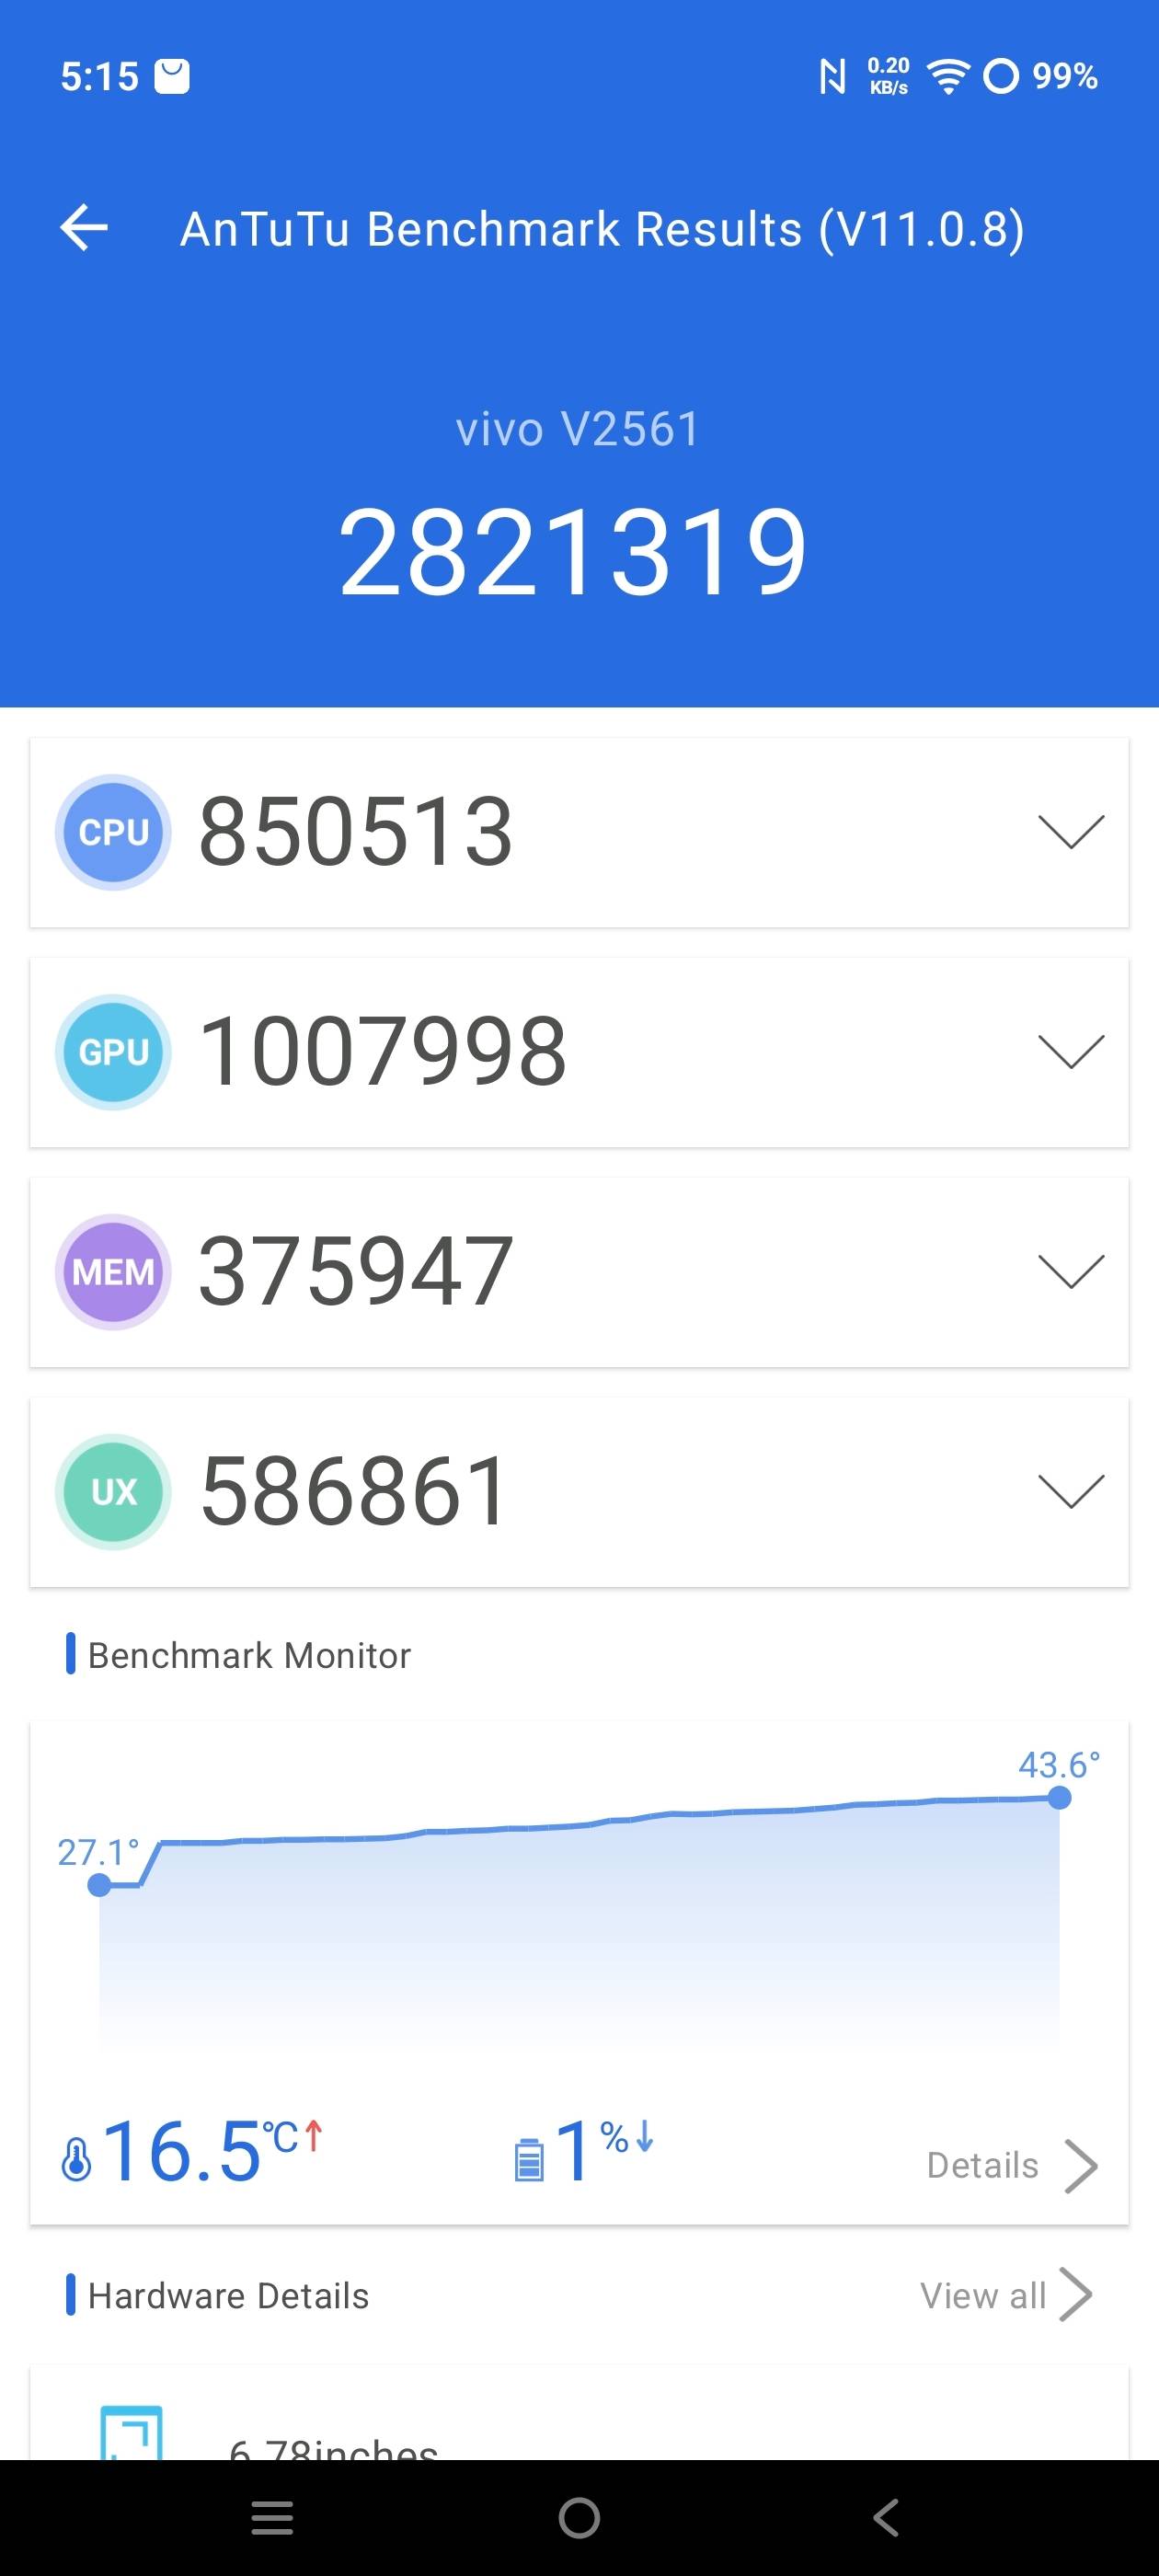Tap the home circle navigation button
This screenshot has width=1159, height=2576.
coord(579,2518)
